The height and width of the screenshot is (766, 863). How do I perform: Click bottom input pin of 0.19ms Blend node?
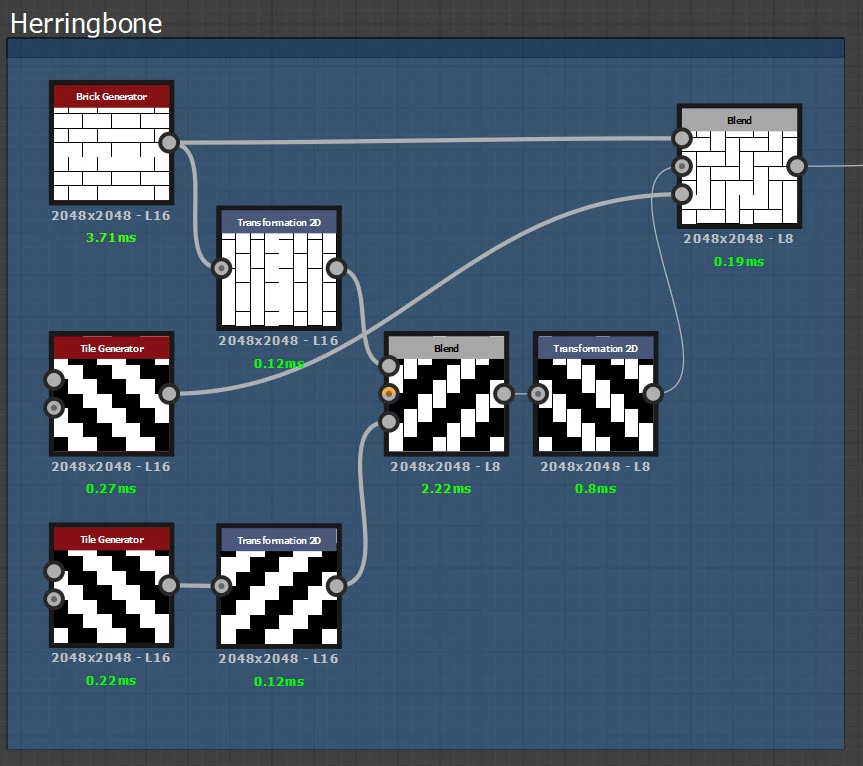coord(682,194)
